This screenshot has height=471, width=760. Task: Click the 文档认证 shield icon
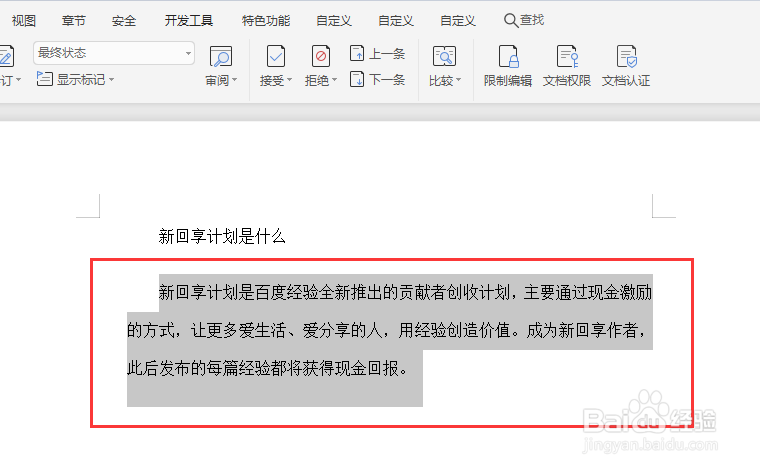pos(627,56)
